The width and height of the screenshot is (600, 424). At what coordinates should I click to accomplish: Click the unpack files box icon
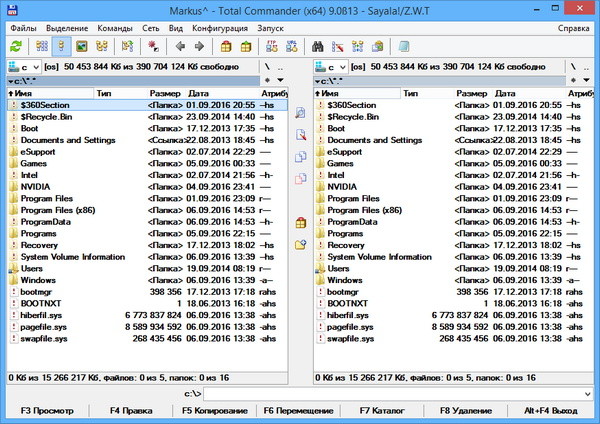pos(246,47)
